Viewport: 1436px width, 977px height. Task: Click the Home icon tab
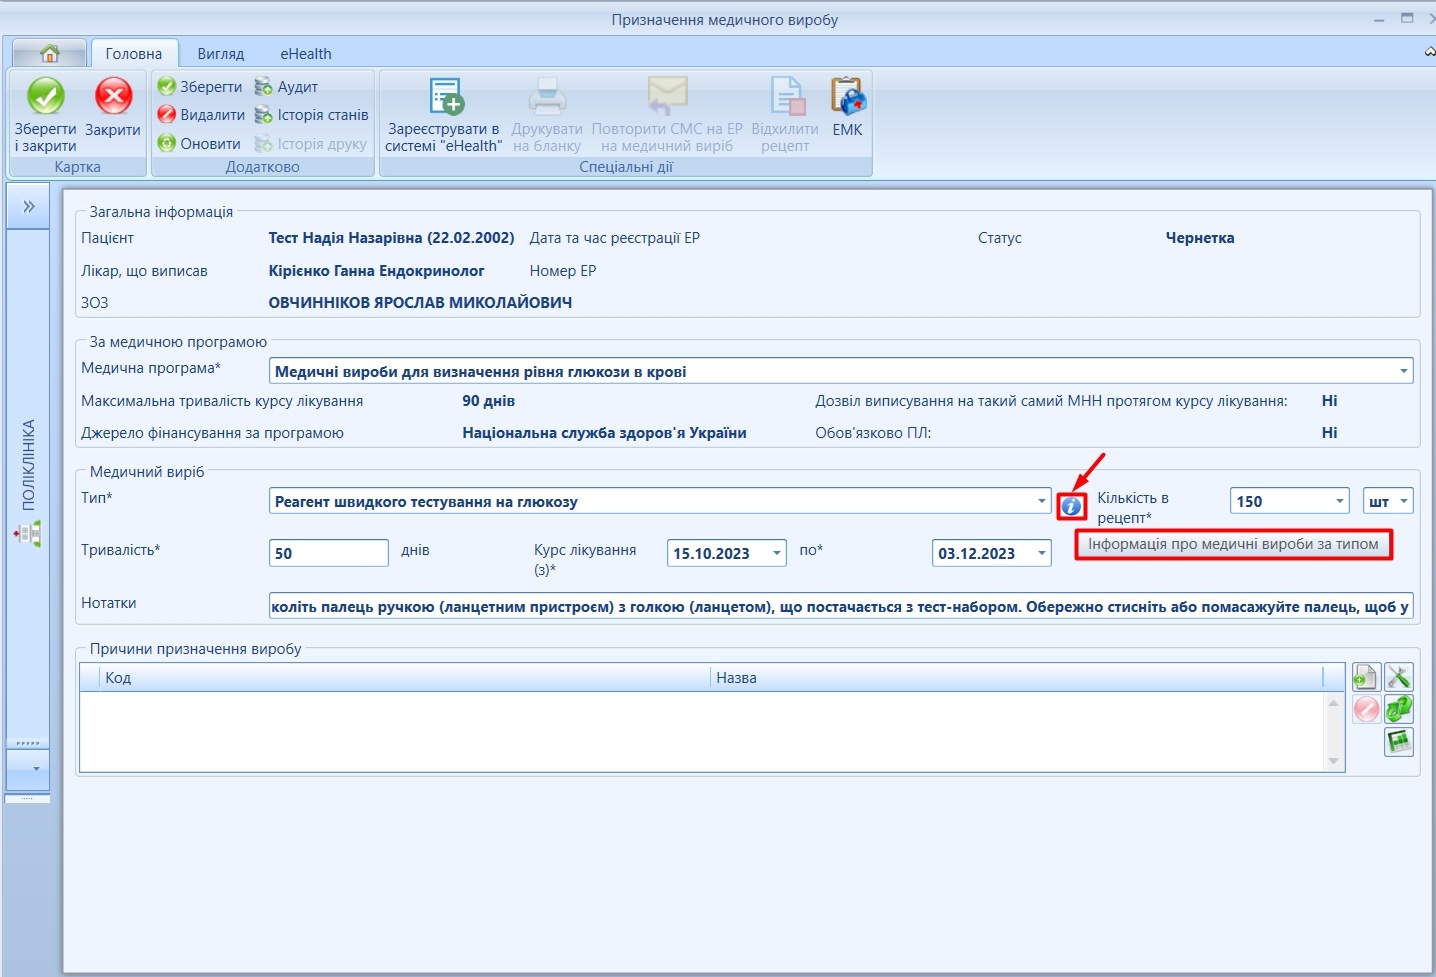click(x=49, y=53)
